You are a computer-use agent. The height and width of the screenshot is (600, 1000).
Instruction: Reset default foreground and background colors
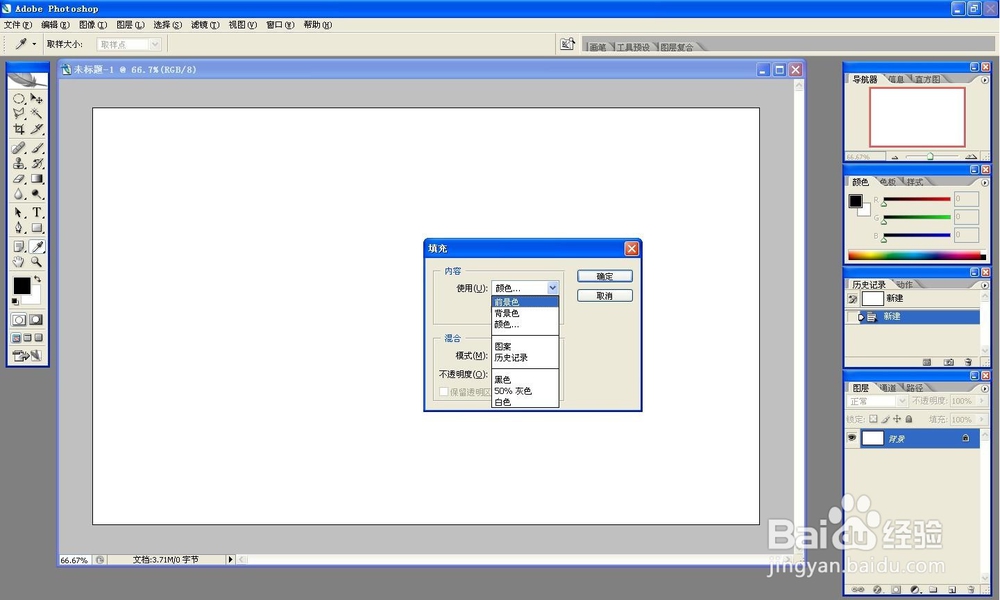coord(15,302)
